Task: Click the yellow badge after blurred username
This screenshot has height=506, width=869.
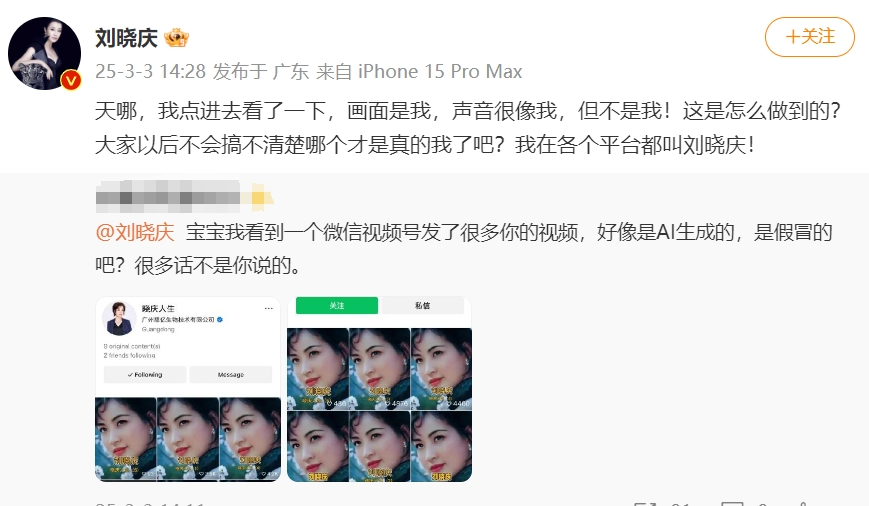Action: (259, 197)
